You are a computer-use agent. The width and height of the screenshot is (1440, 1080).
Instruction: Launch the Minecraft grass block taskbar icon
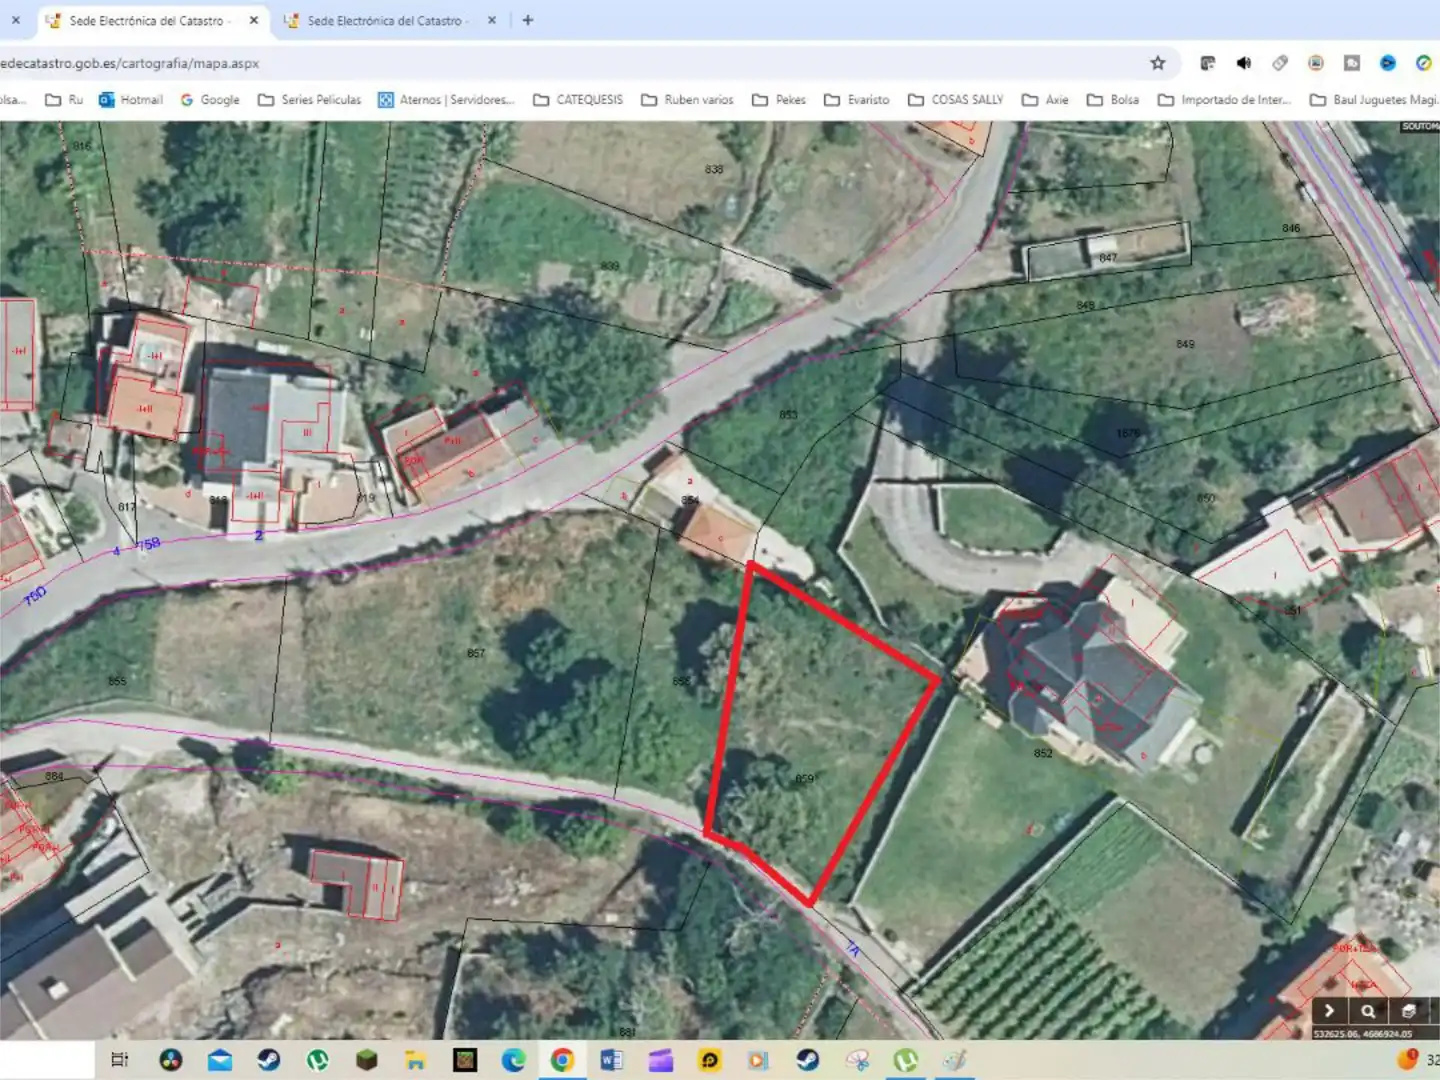coord(367,1060)
